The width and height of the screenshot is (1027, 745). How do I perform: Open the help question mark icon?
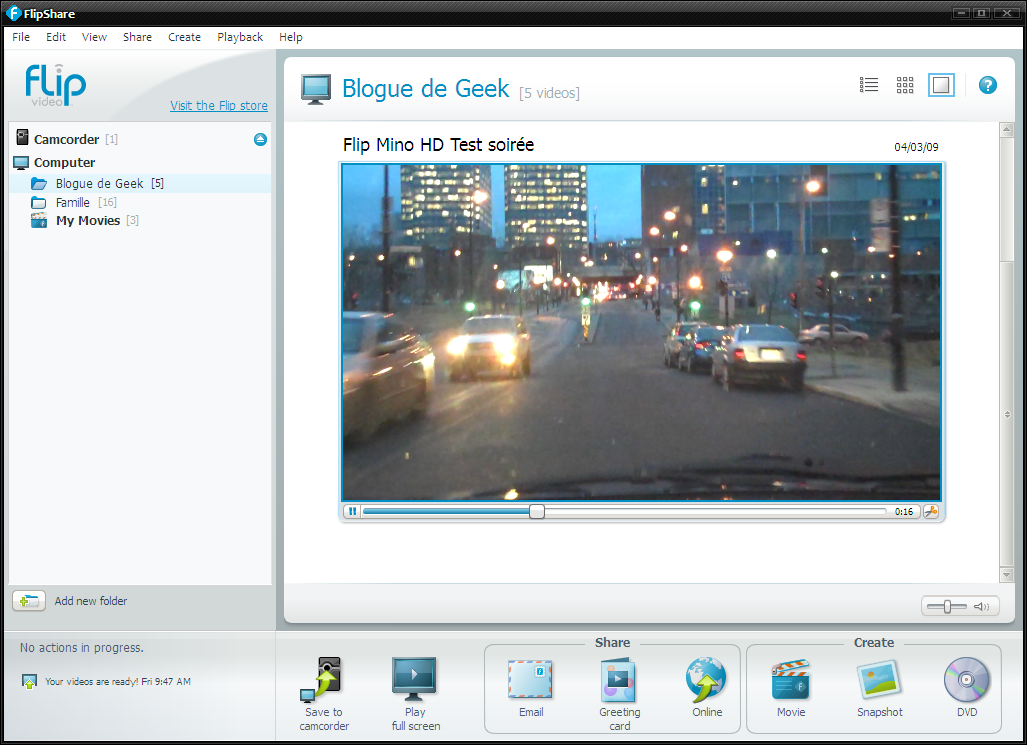tap(987, 86)
